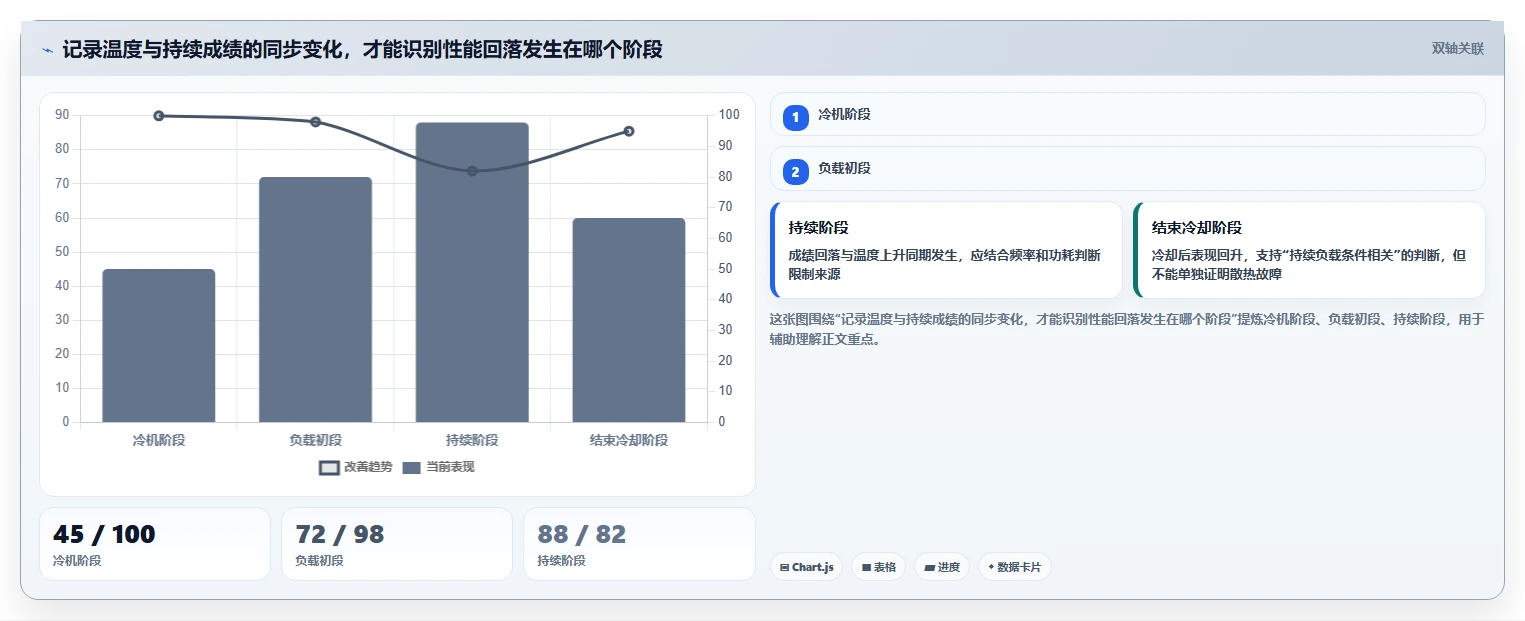1525x621 pixels.
Task: Select step 1 冷机阶段 row
Action: (1127, 114)
